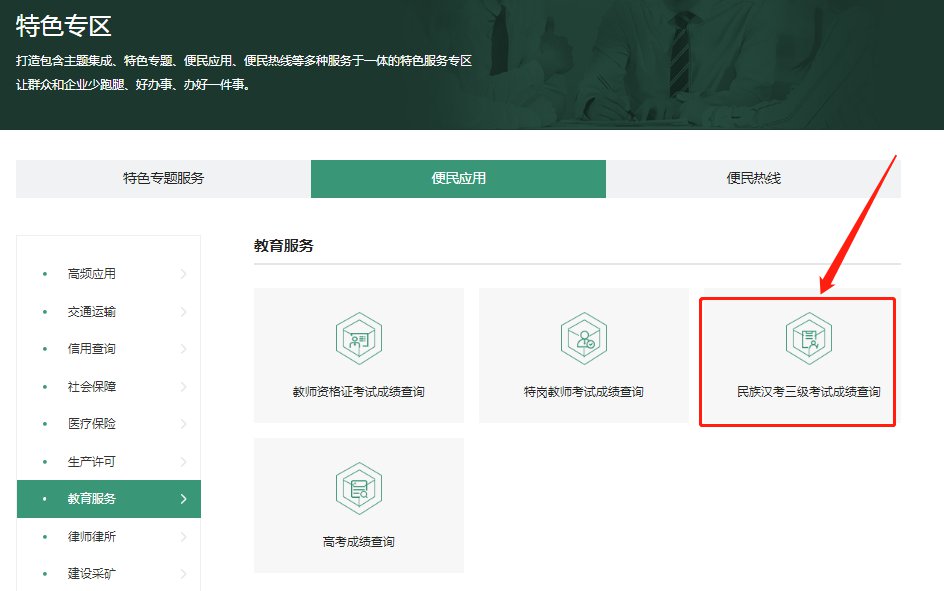Open the 医疗保险 sidebar category
944x591 pixels.
(92, 424)
